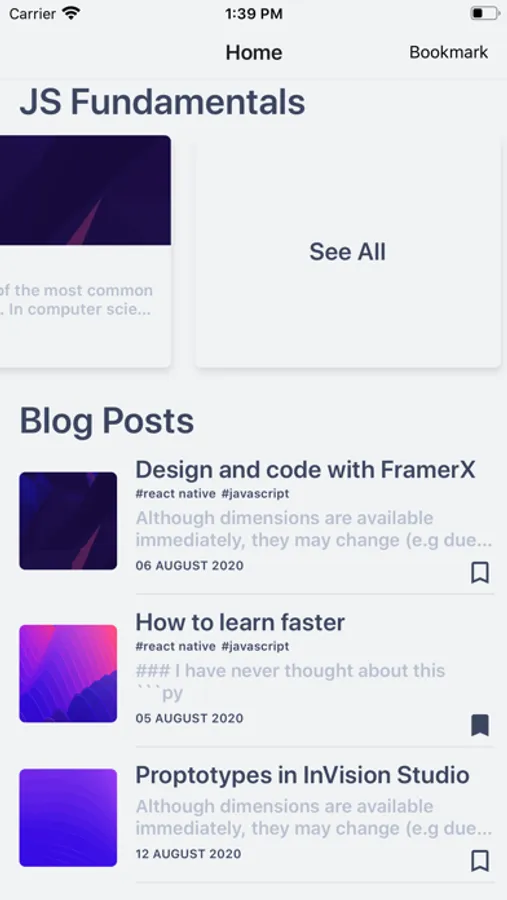Select #javascript tag under How to learn faster
The width and height of the screenshot is (507, 900).
pyautogui.click(x=255, y=646)
